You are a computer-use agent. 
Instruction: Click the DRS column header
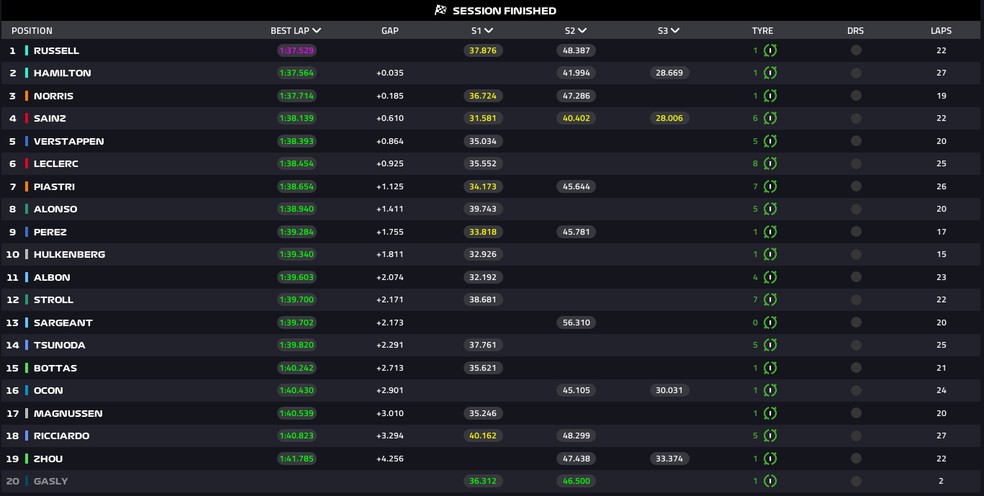(x=855, y=30)
